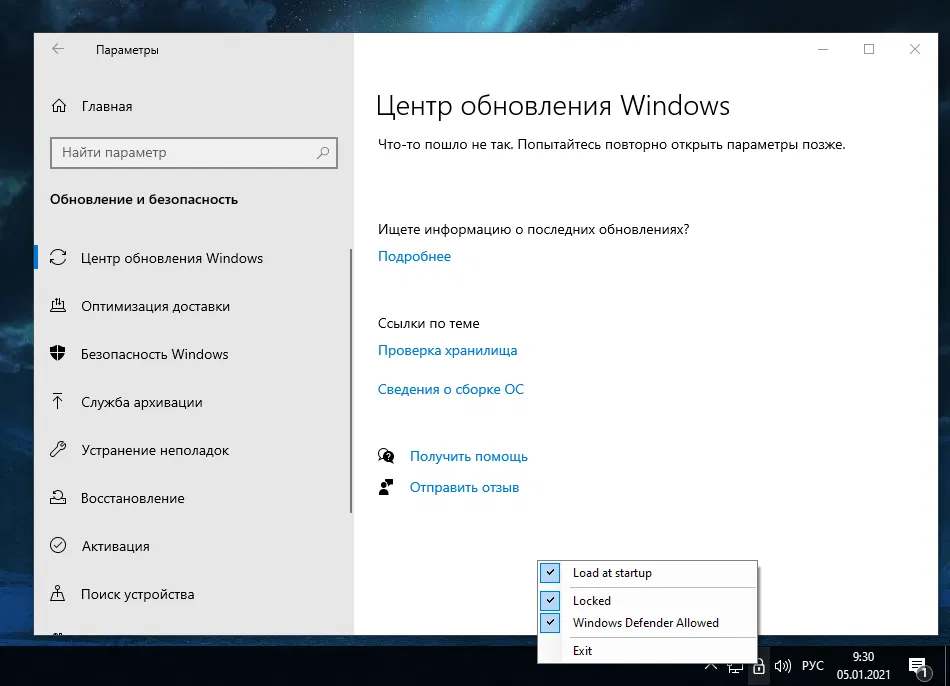The height and width of the screenshot is (686, 950).
Task: Select the Безопасность Windows shield icon
Action: tap(58, 353)
